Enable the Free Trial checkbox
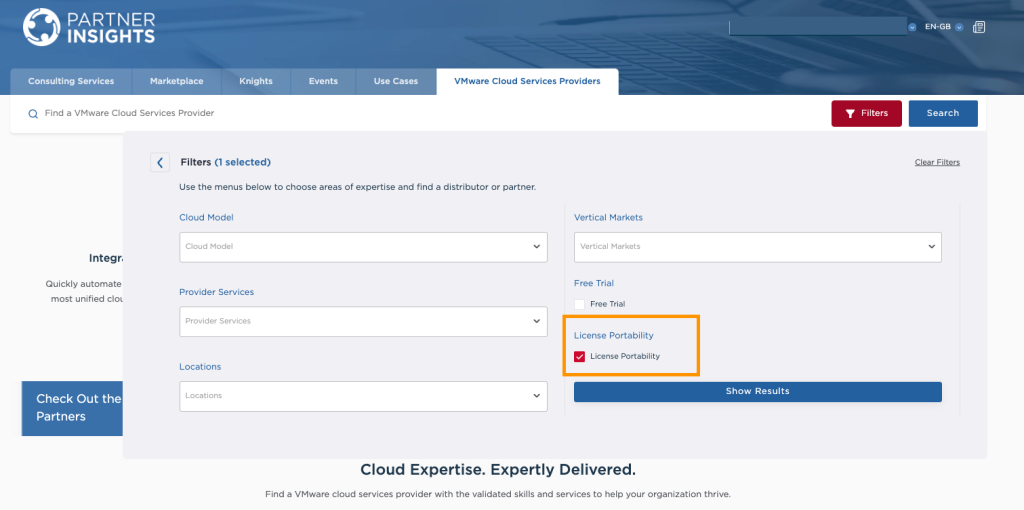This screenshot has width=1024, height=510. tap(579, 304)
